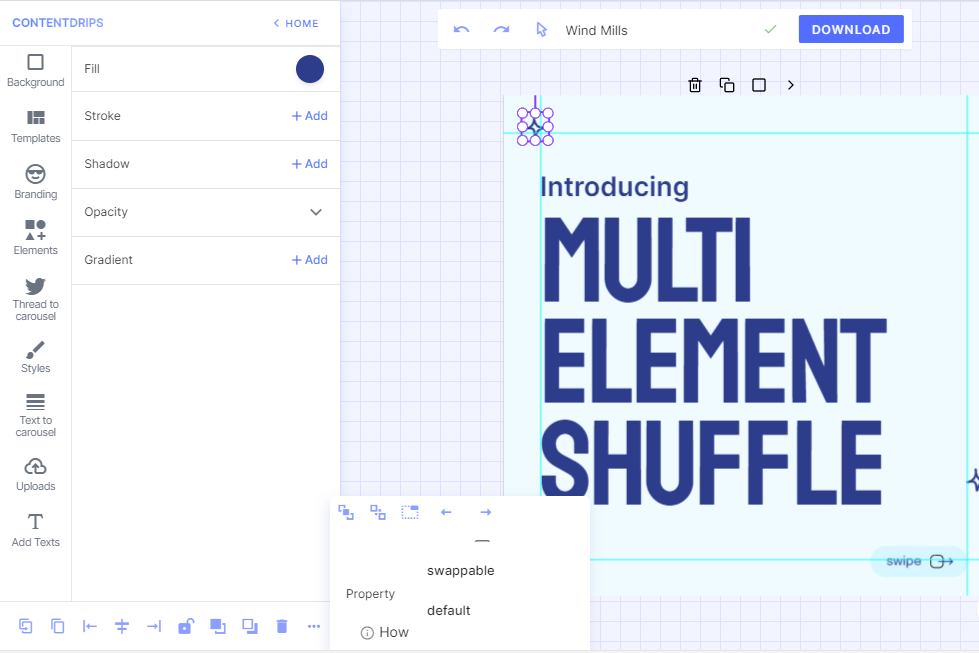Open the Templates panel

pos(35,126)
